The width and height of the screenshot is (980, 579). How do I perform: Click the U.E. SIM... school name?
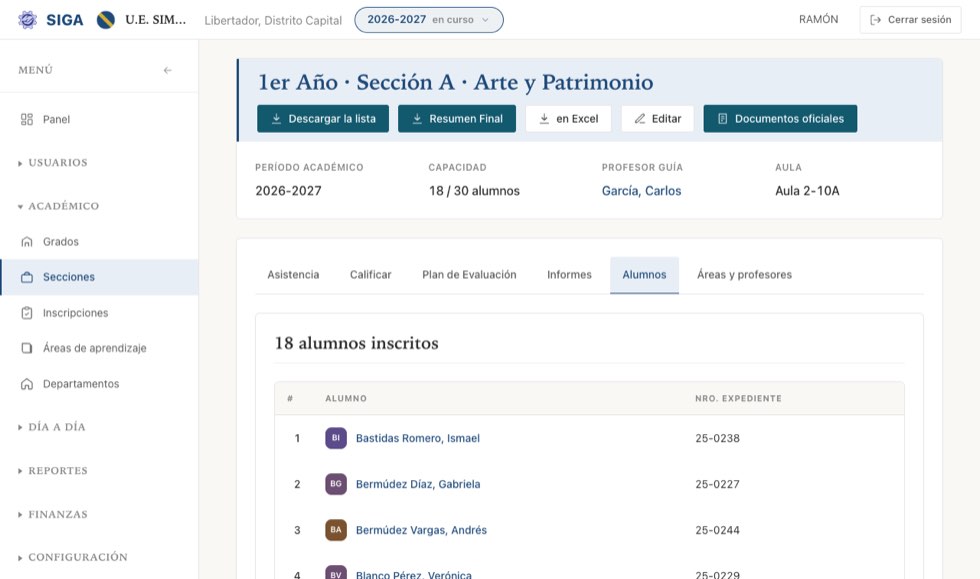point(156,20)
